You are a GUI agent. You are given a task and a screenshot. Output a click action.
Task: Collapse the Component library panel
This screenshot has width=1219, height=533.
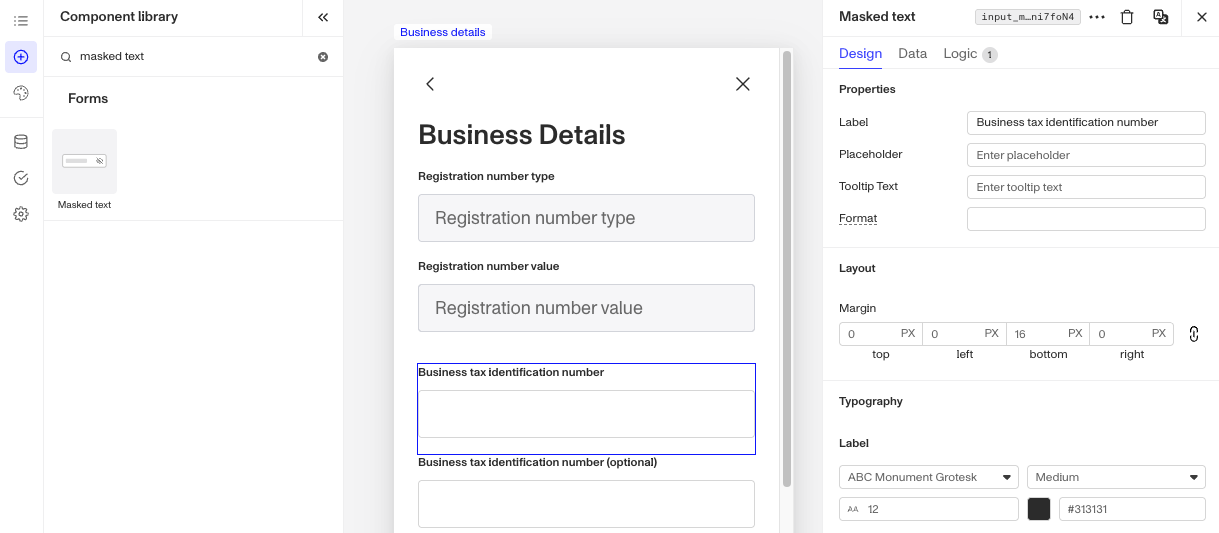pos(323,17)
